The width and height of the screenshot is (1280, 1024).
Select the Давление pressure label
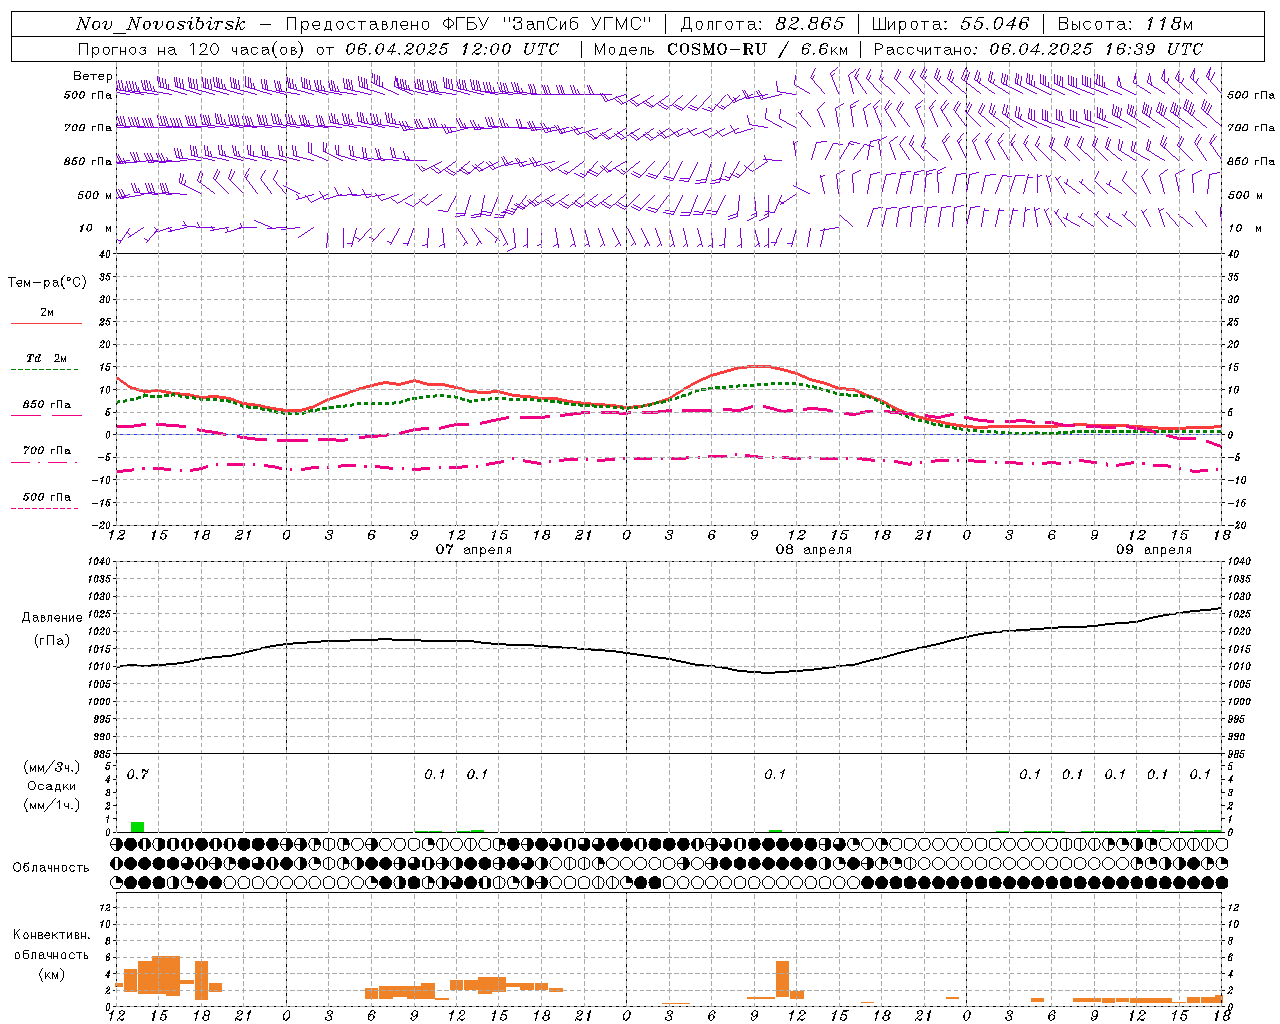52,618
